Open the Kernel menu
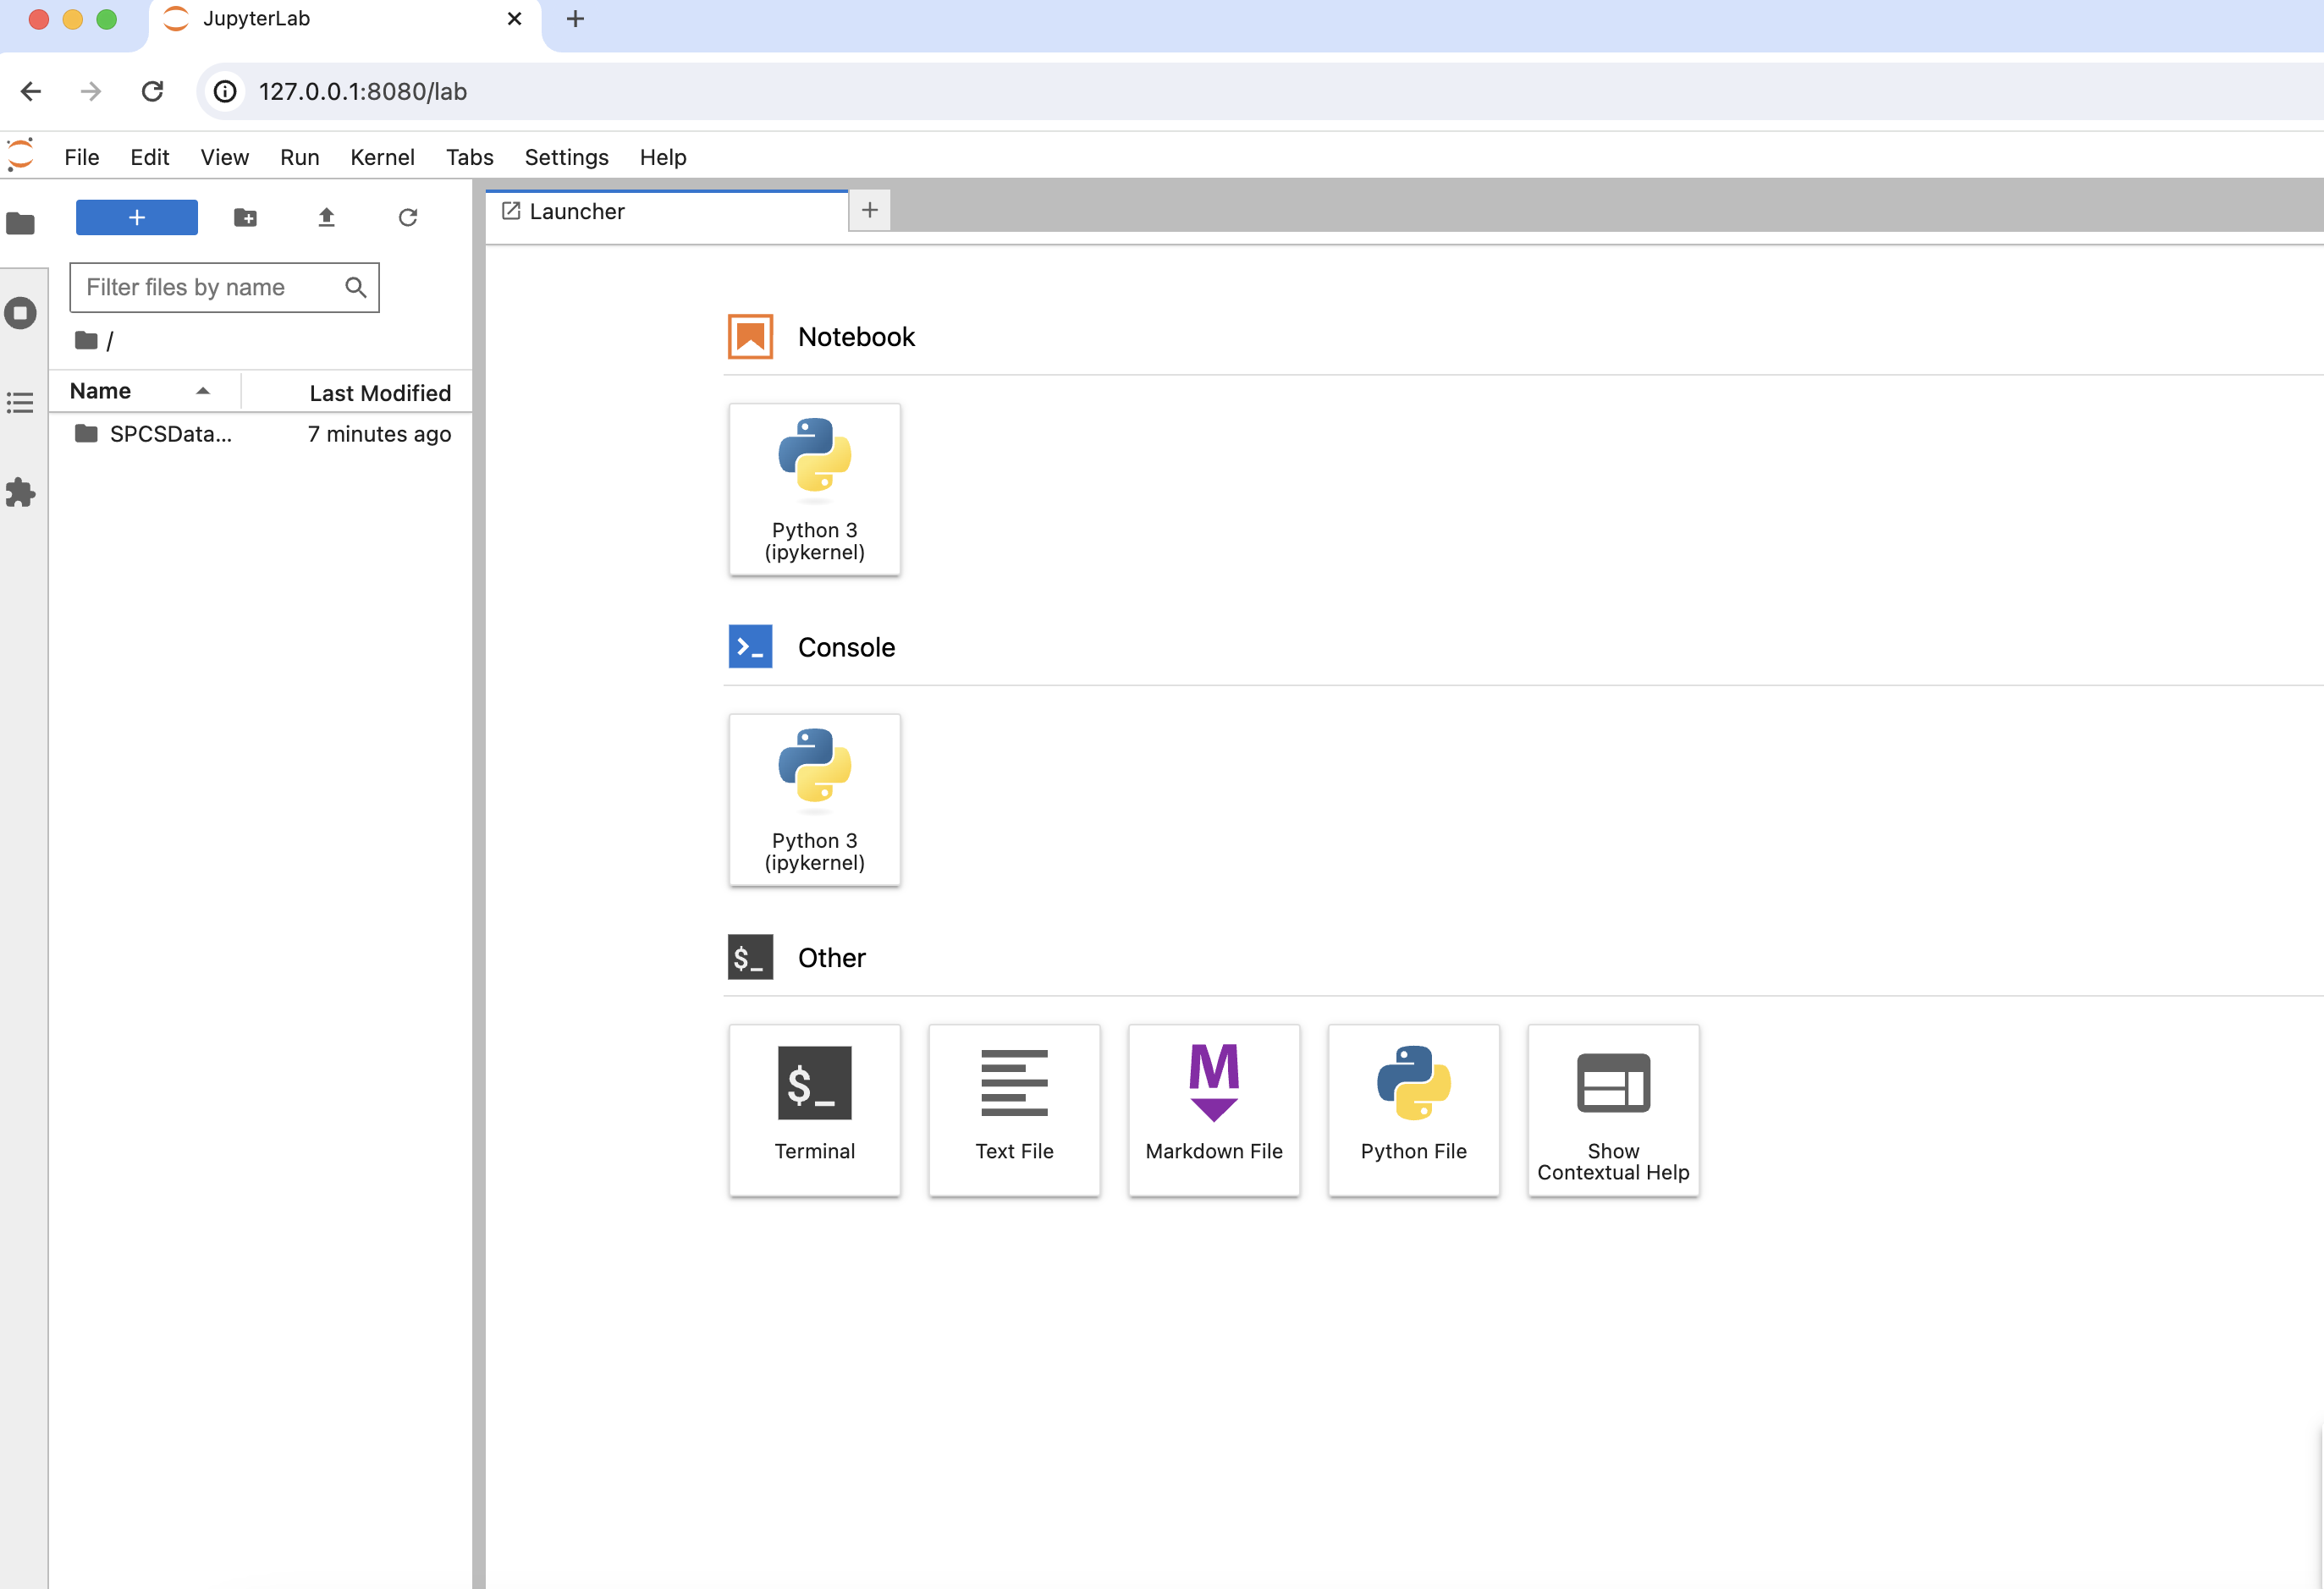The height and width of the screenshot is (1589, 2324). point(382,157)
